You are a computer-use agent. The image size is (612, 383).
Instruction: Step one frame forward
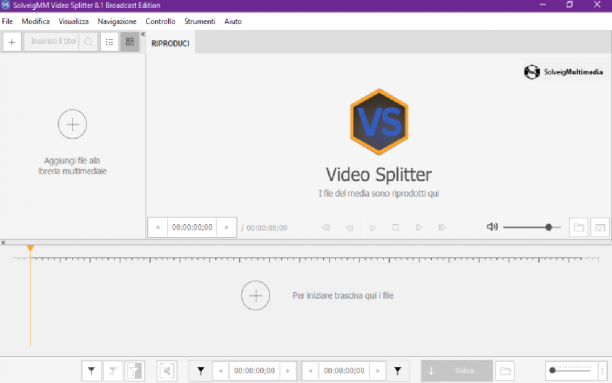pyautogui.click(x=418, y=227)
